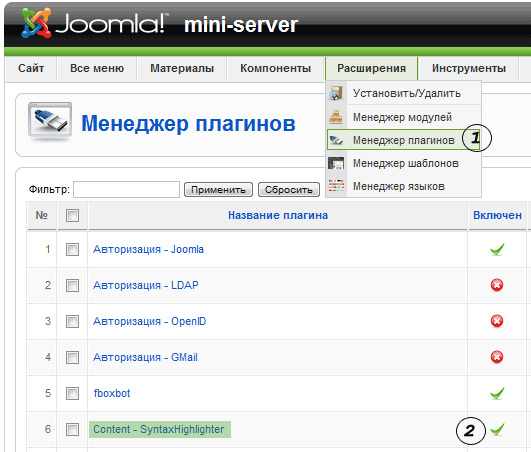Viewport: 531px width, 452px height.
Task: Click the mini-server site name in header
Action: pyautogui.click(x=241, y=25)
